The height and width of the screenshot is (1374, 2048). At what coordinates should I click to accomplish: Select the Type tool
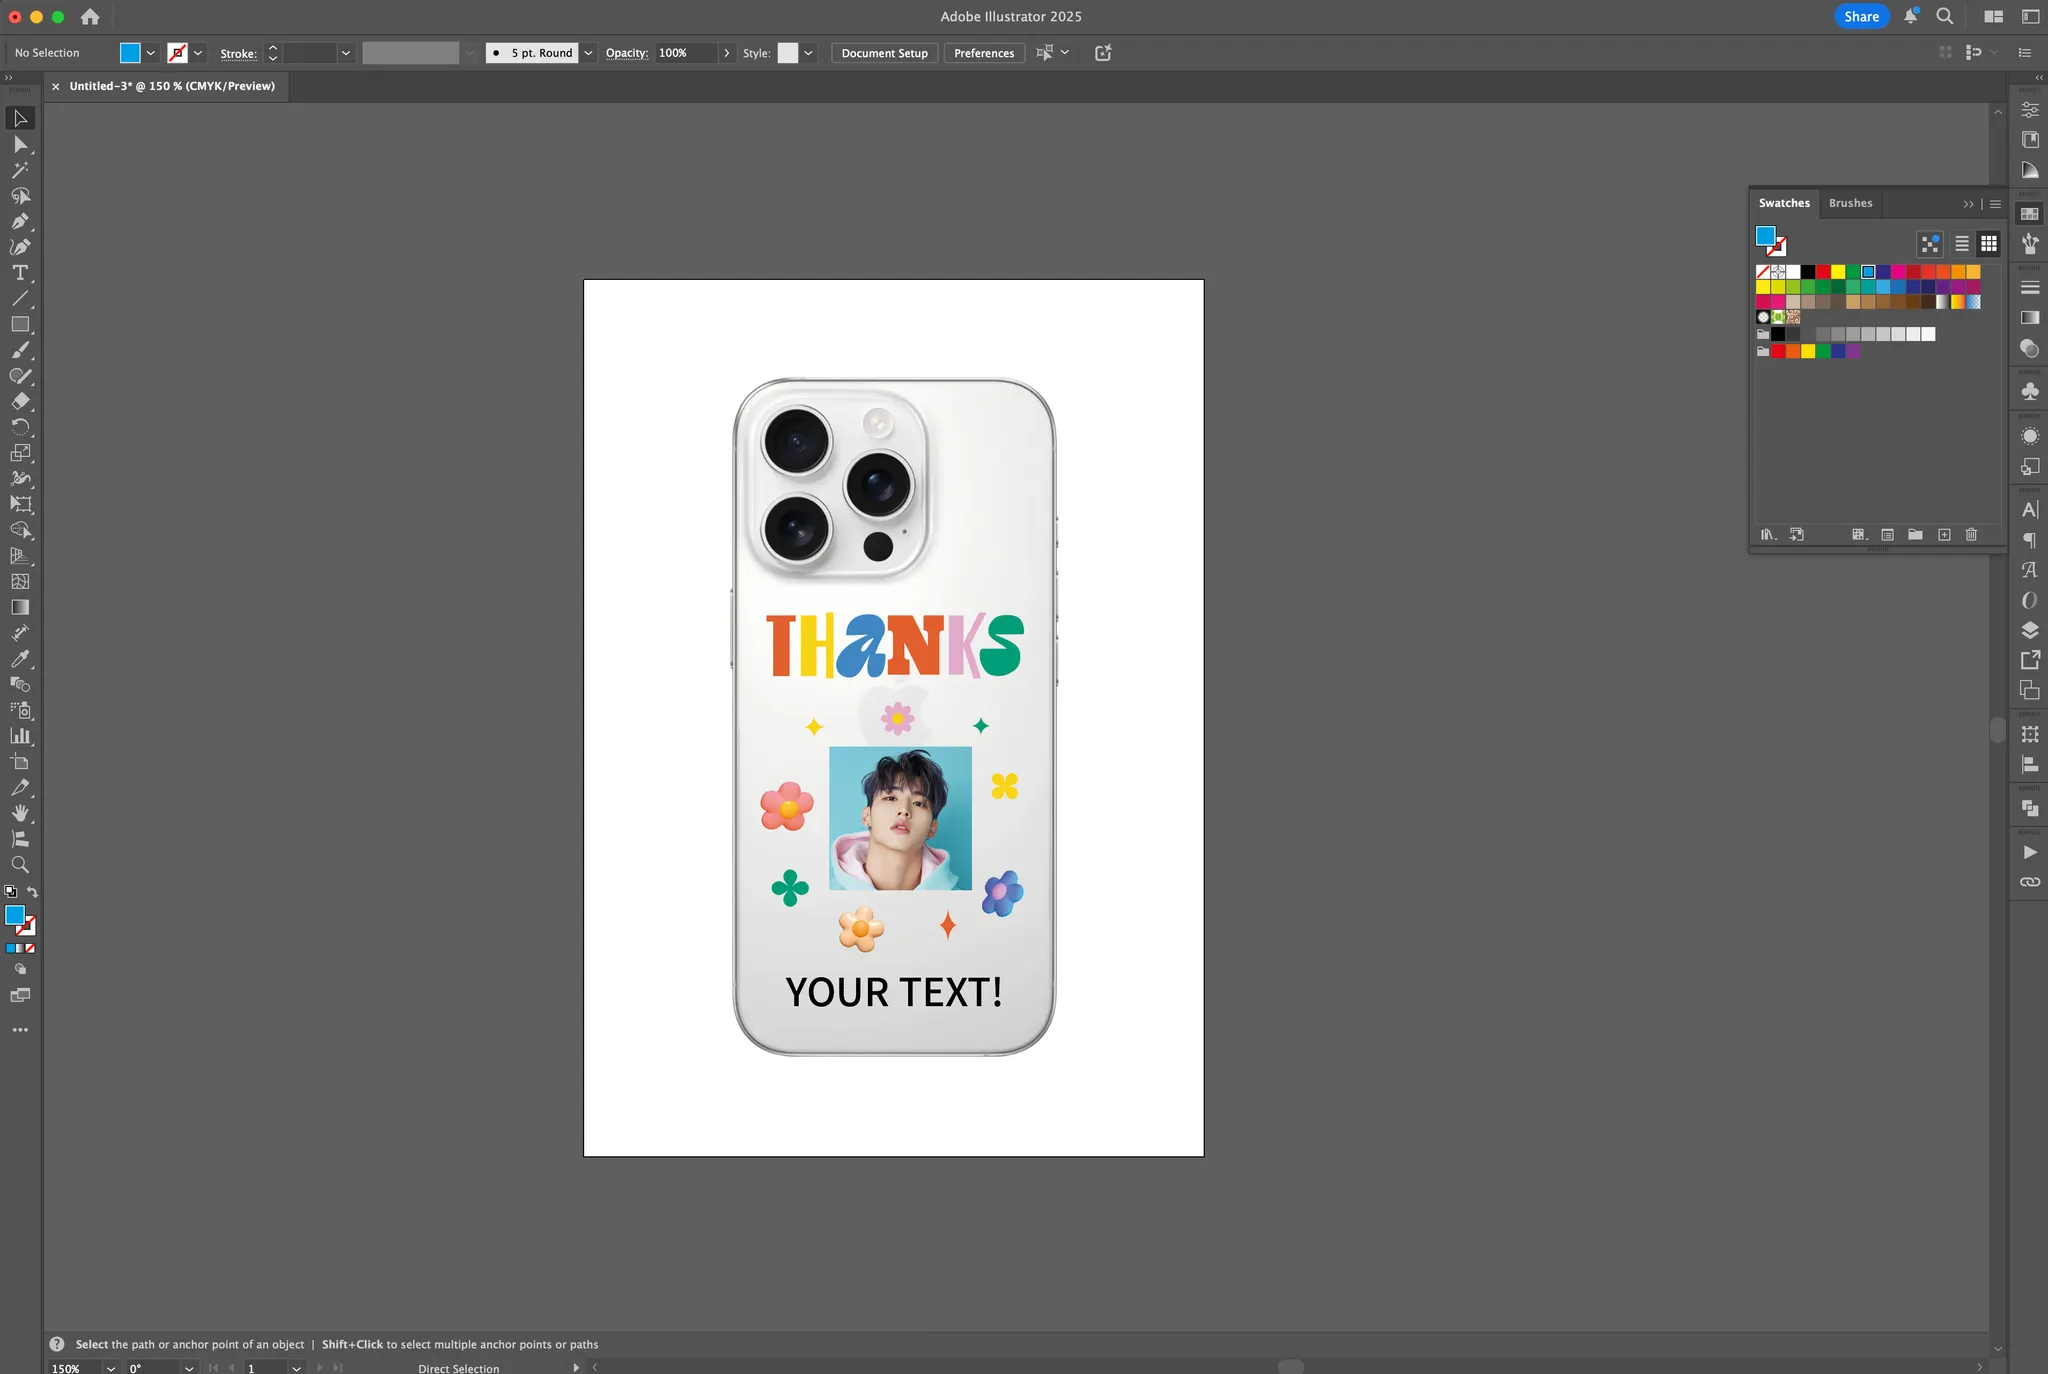pyautogui.click(x=19, y=273)
